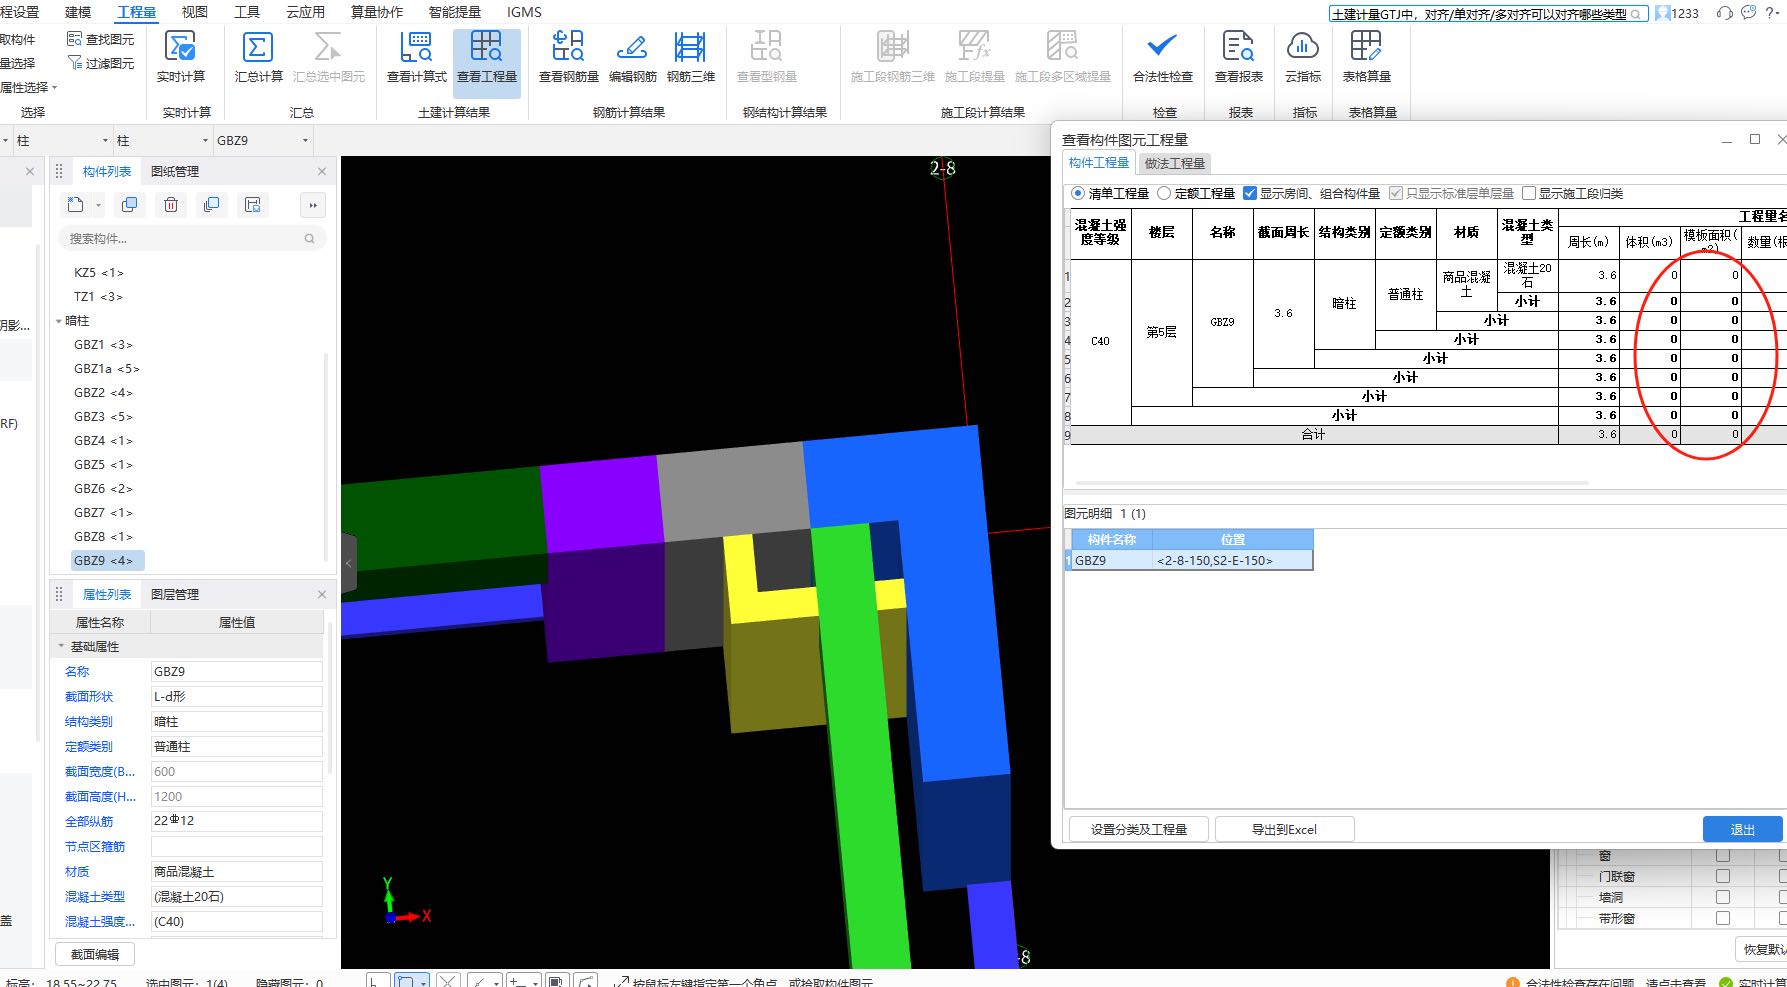This screenshot has height=987, width=1787.
Task: Open the 视图 ribbon tab
Action: click(195, 12)
